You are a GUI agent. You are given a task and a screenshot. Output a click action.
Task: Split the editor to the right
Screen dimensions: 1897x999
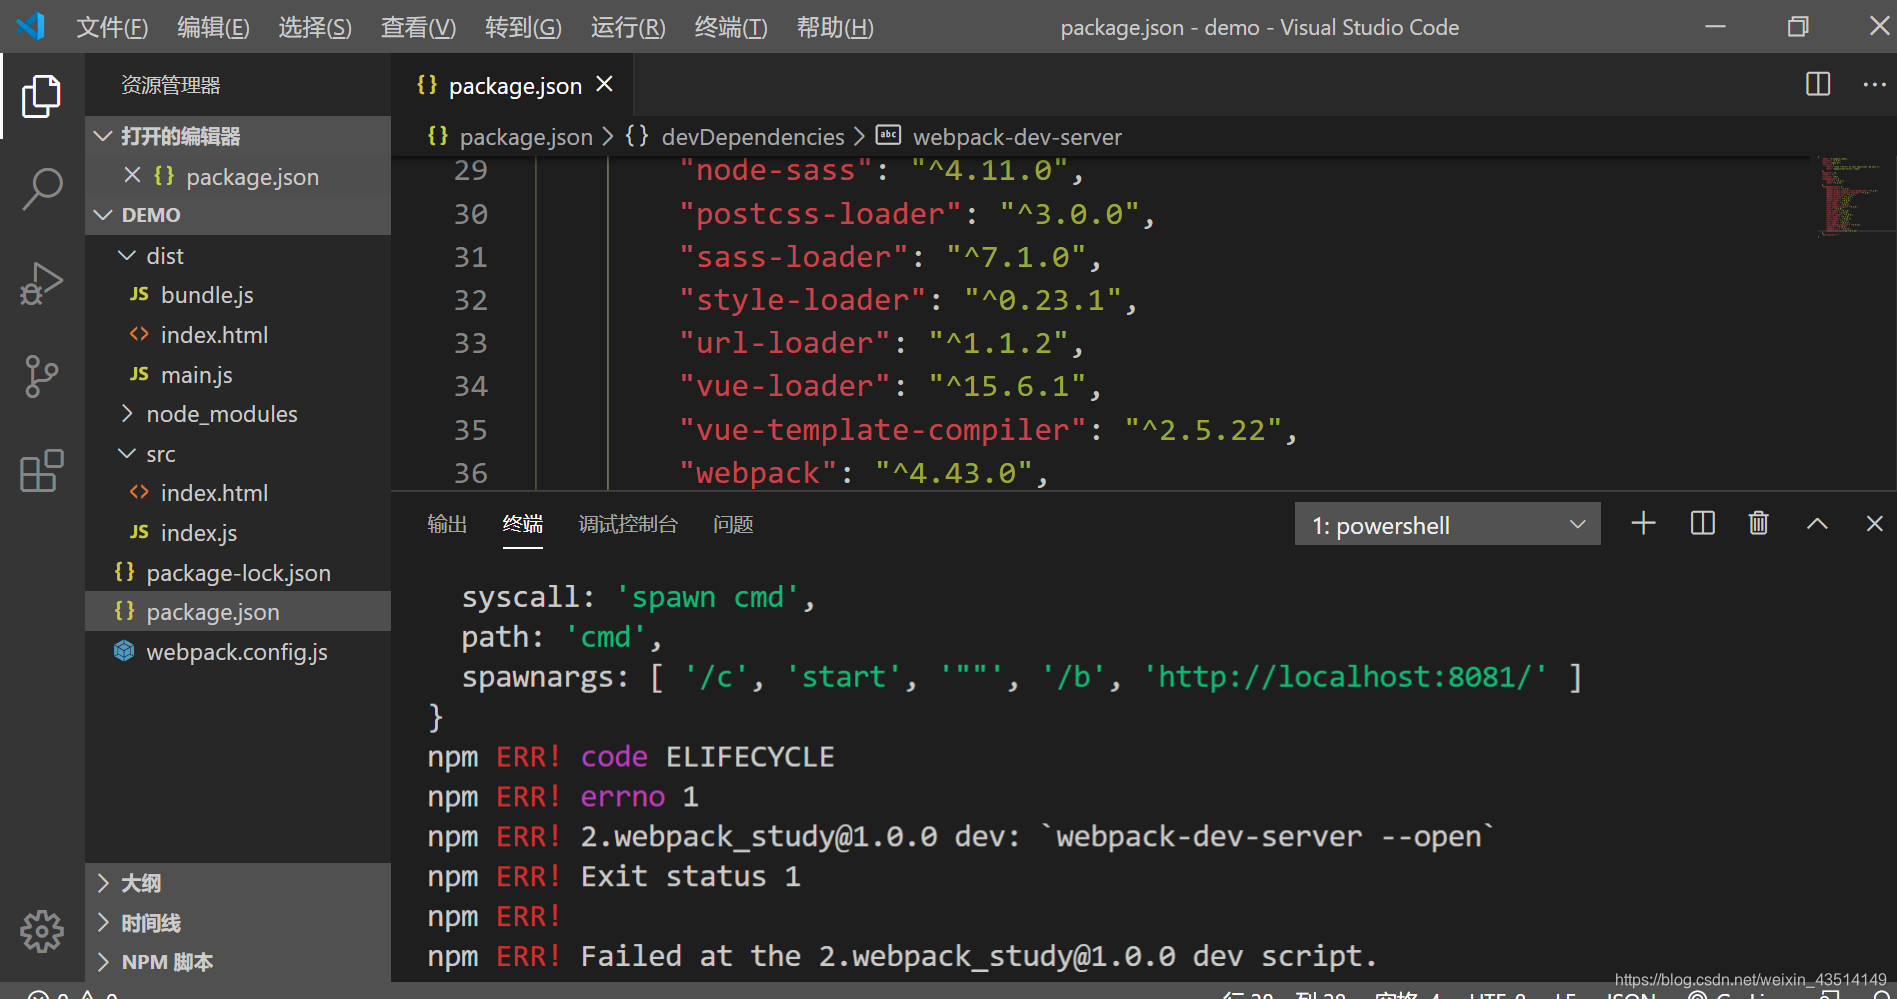(x=1818, y=84)
